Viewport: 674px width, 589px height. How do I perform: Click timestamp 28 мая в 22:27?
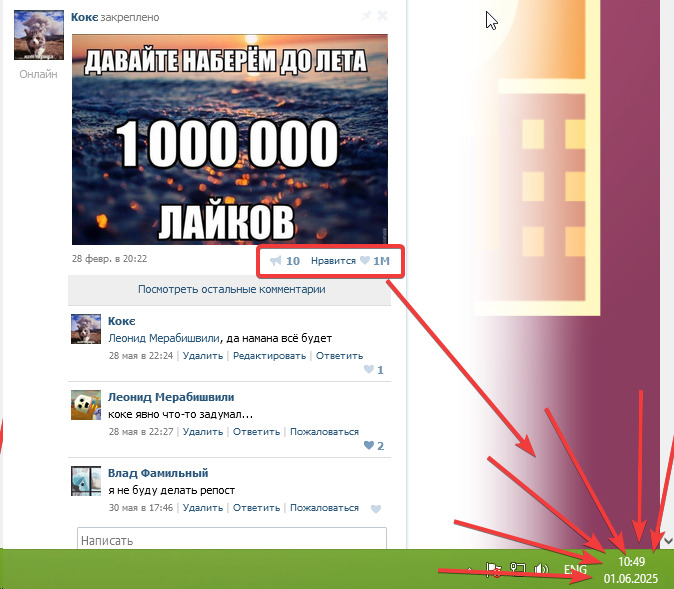pos(141,432)
